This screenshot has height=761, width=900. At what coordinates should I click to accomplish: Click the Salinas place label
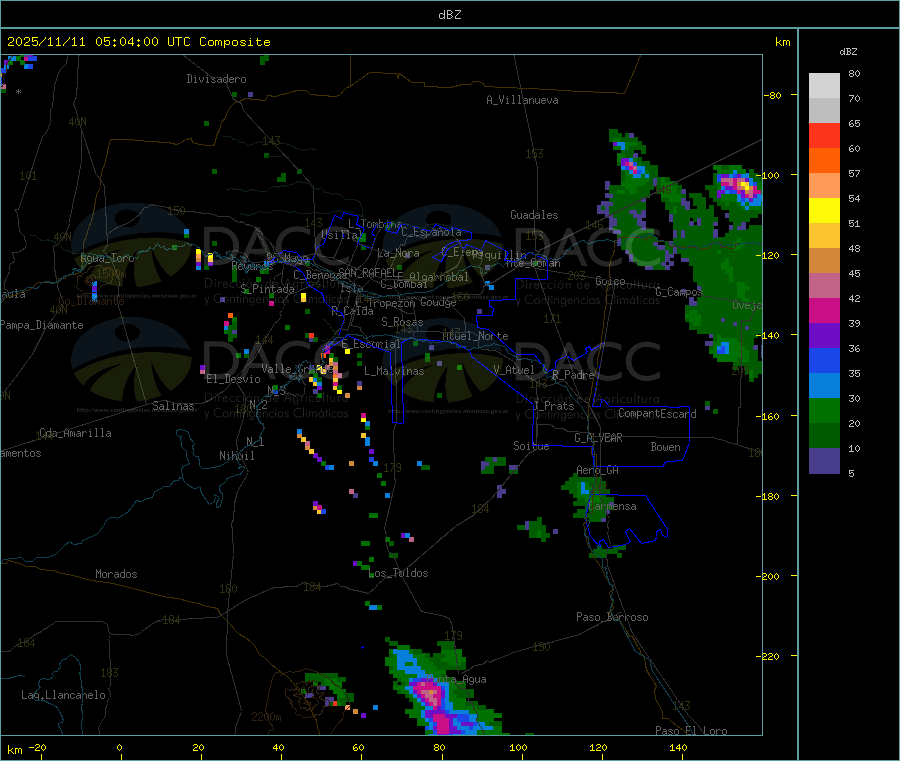click(x=173, y=406)
